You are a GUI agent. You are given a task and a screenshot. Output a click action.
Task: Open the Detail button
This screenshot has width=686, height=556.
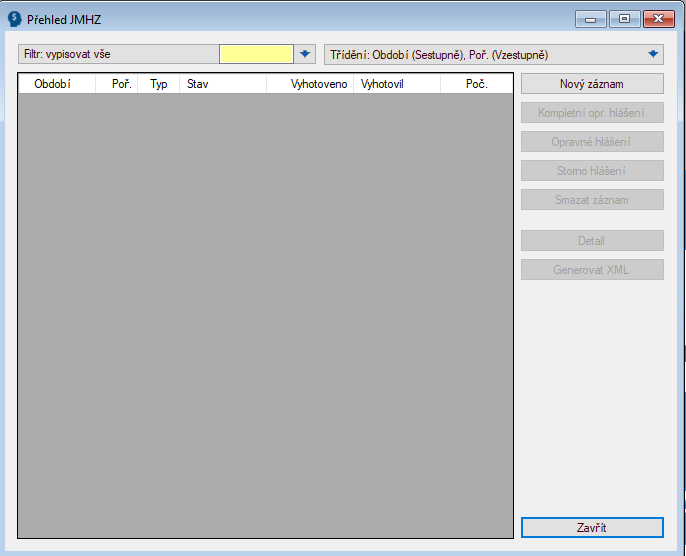(592, 241)
